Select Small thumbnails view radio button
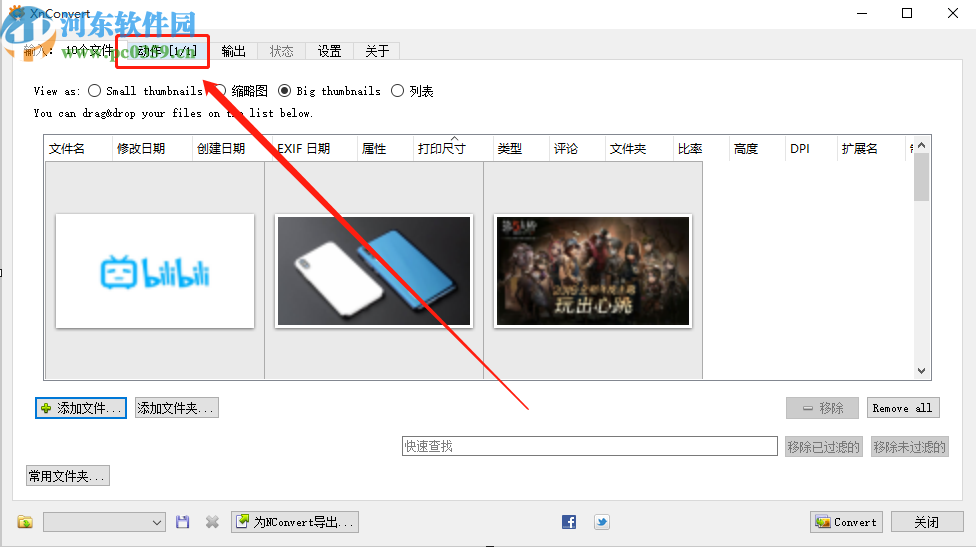976x547 pixels. (x=95, y=91)
